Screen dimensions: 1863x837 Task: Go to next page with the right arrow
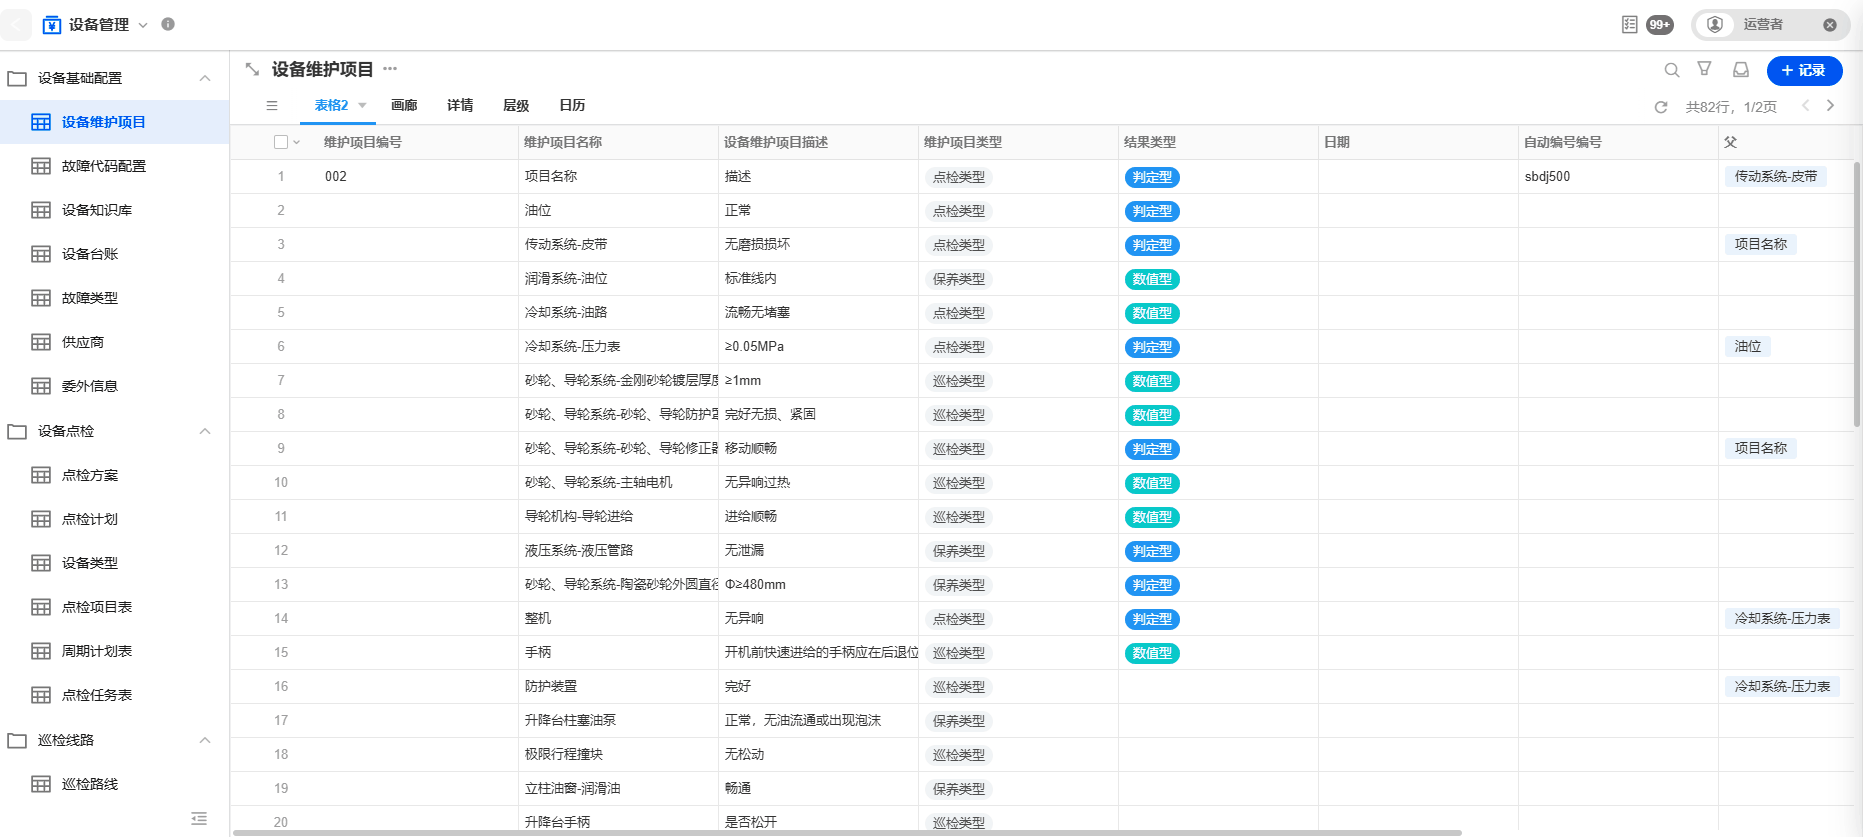[x=1830, y=106]
